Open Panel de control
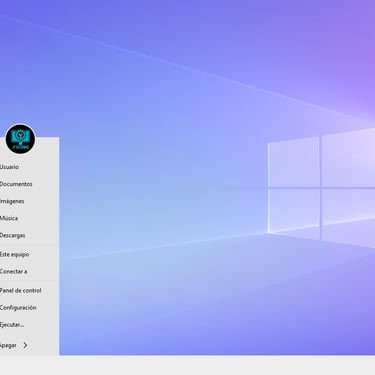375x375 pixels. tap(21, 290)
